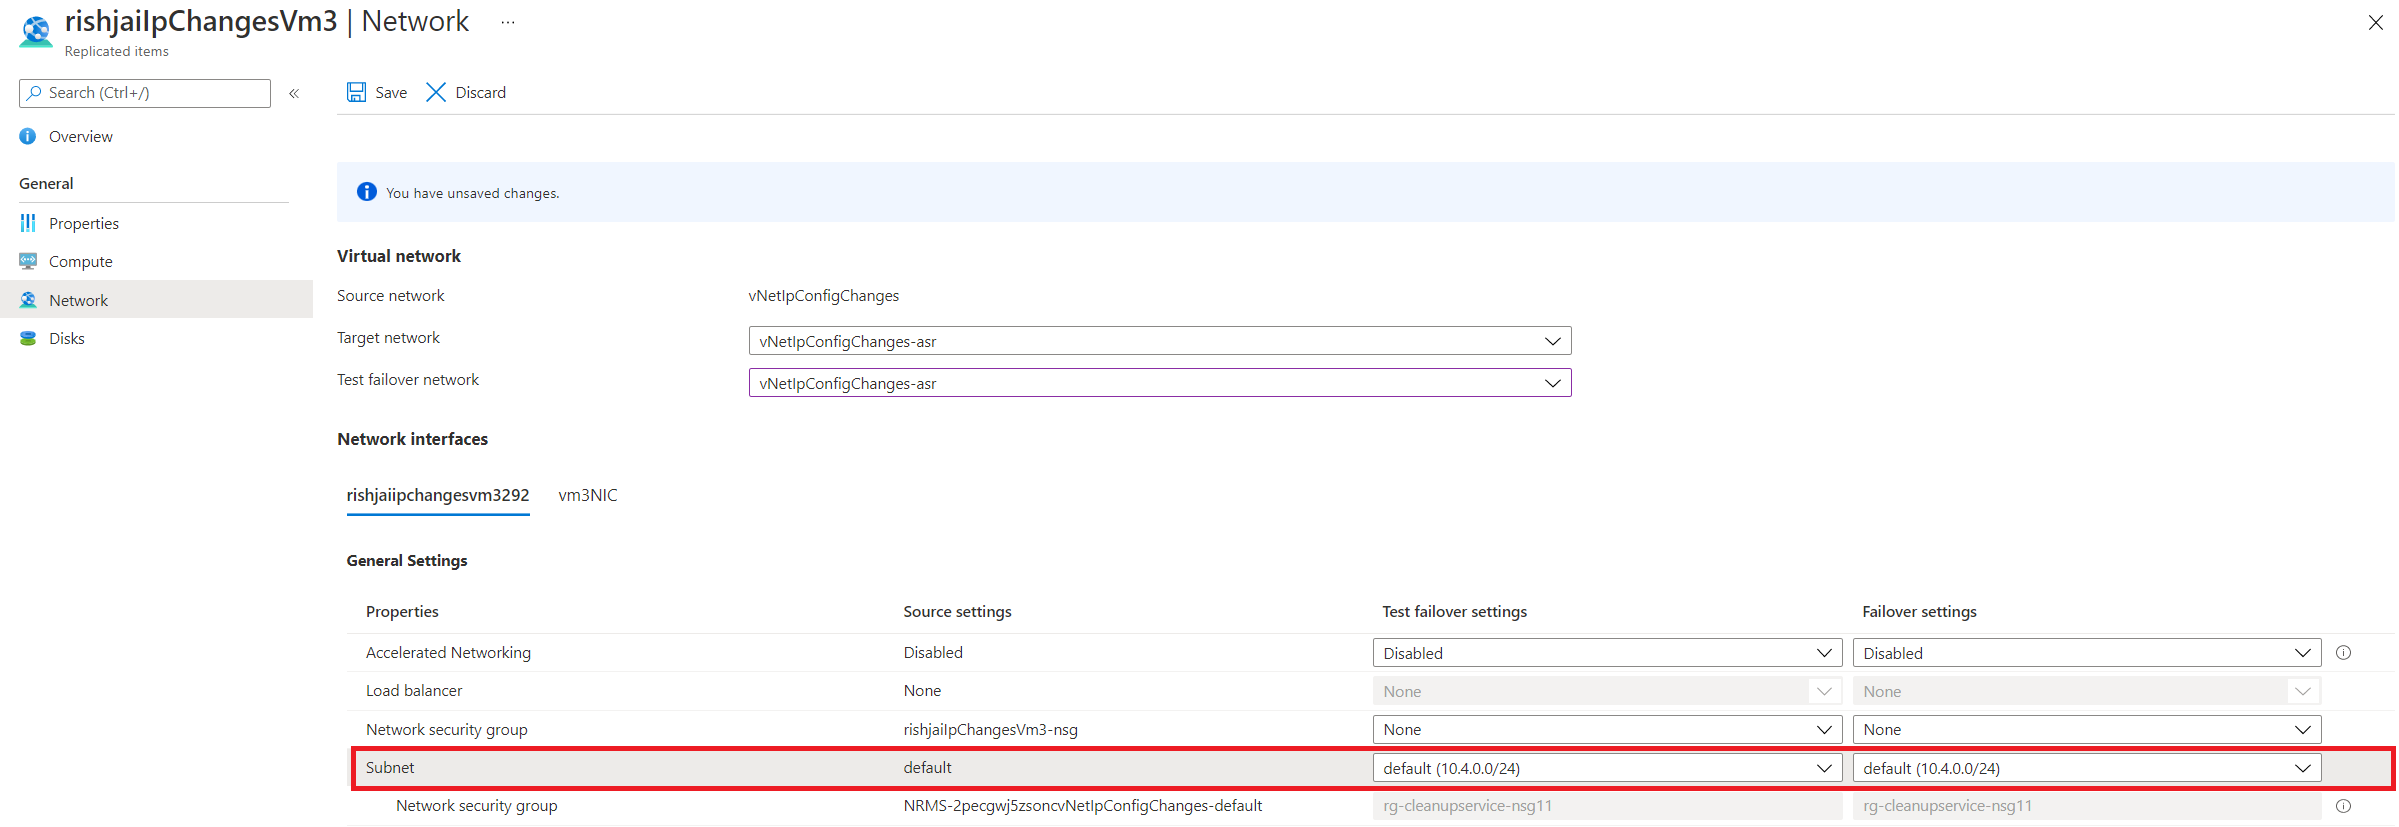Click the Save disk icon
The width and height of the screenshot is (2399, 827).
[356, 92]
